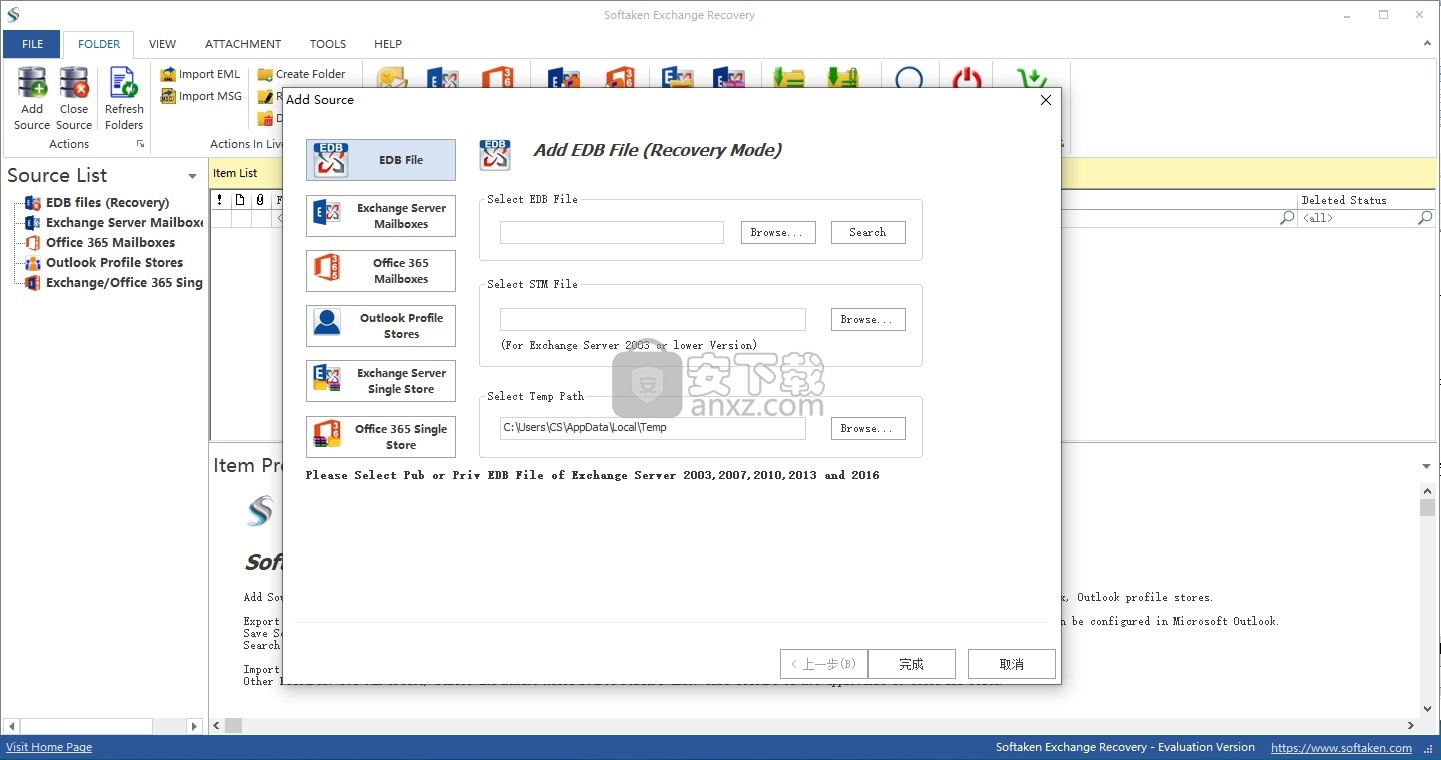Click the Refresh Folders icon
1441x760 pixels.
click(x=124, y=98)
